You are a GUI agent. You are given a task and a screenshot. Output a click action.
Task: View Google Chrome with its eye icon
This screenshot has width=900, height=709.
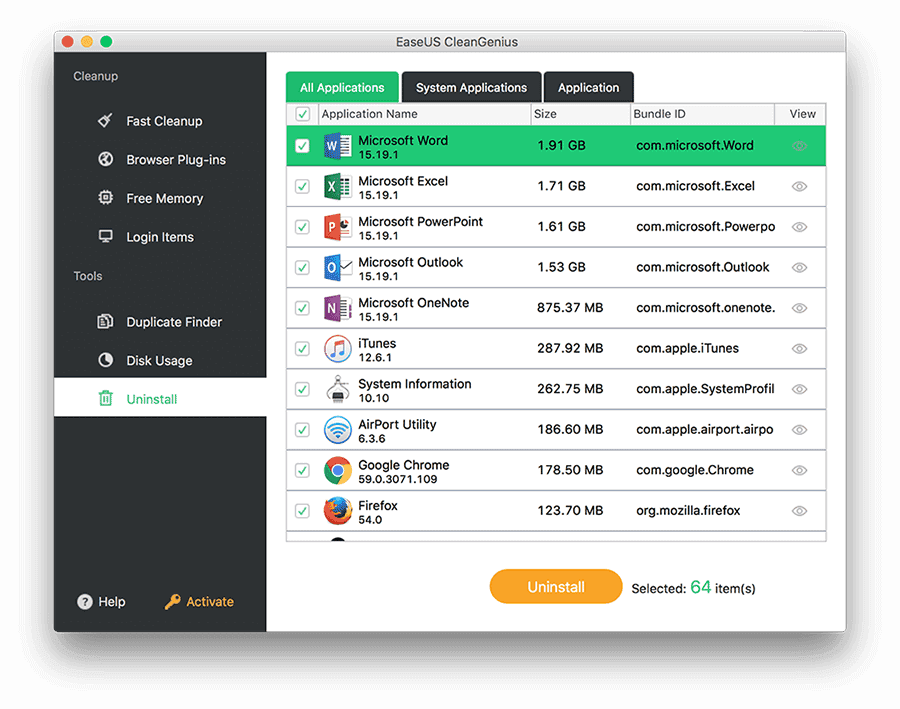point(800,470)
